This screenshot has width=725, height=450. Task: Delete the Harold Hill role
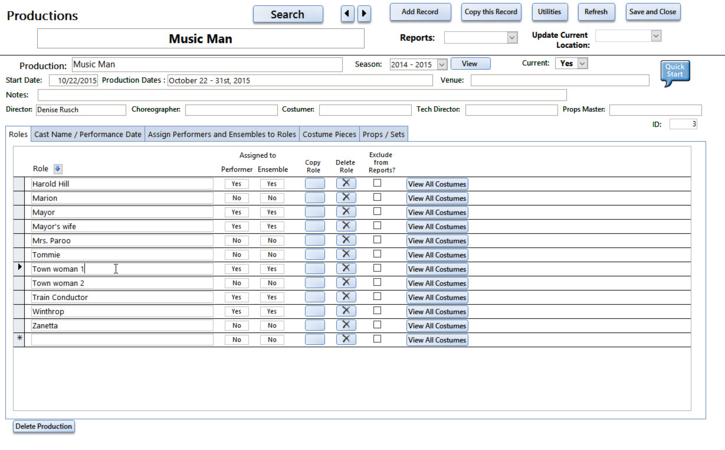[x=346, y=184]
